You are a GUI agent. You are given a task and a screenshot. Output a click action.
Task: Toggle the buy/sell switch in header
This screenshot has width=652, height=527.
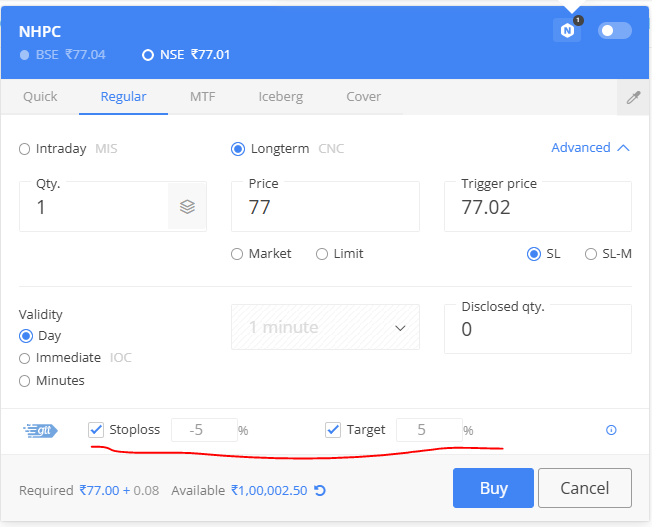614,30
